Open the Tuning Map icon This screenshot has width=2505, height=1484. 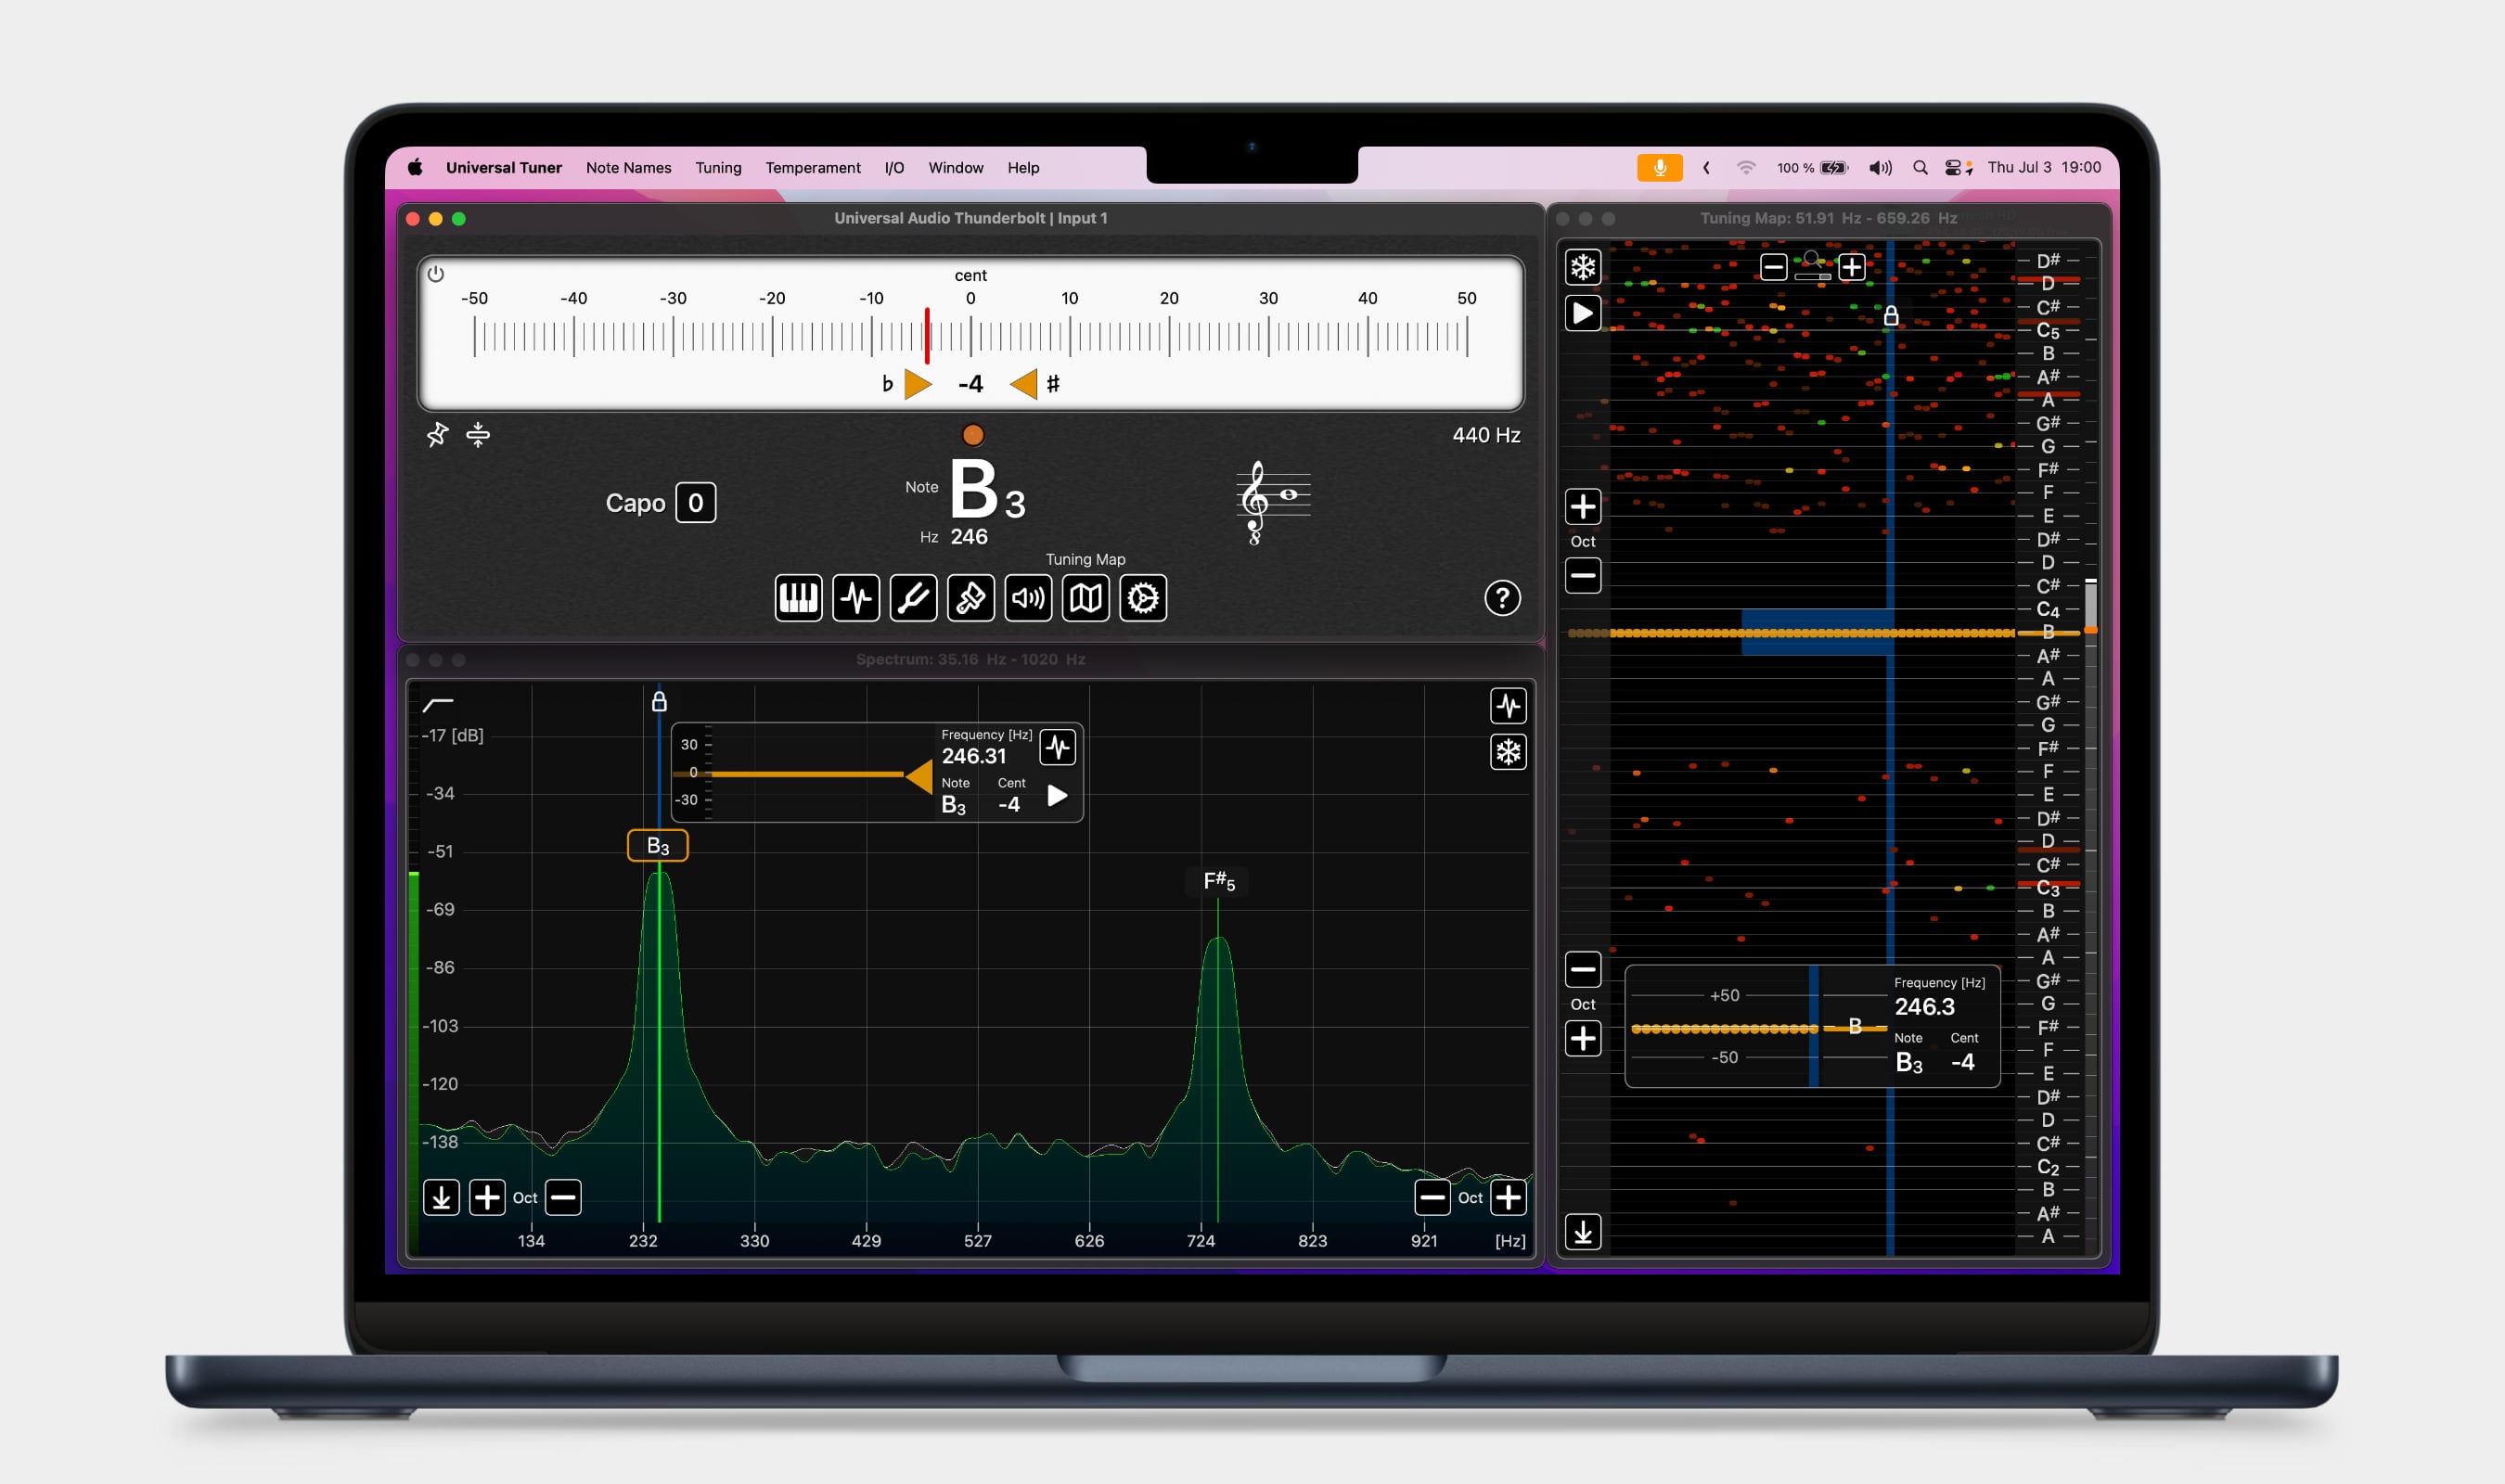click(x=1085, y=598)
